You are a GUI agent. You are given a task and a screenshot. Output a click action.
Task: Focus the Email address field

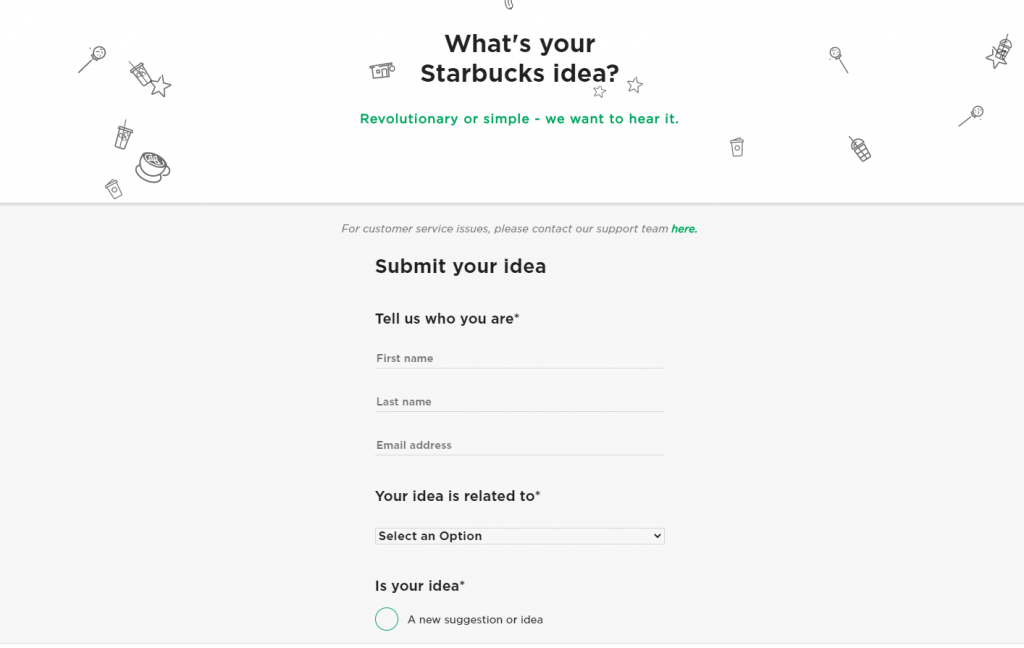coord(520,445)
